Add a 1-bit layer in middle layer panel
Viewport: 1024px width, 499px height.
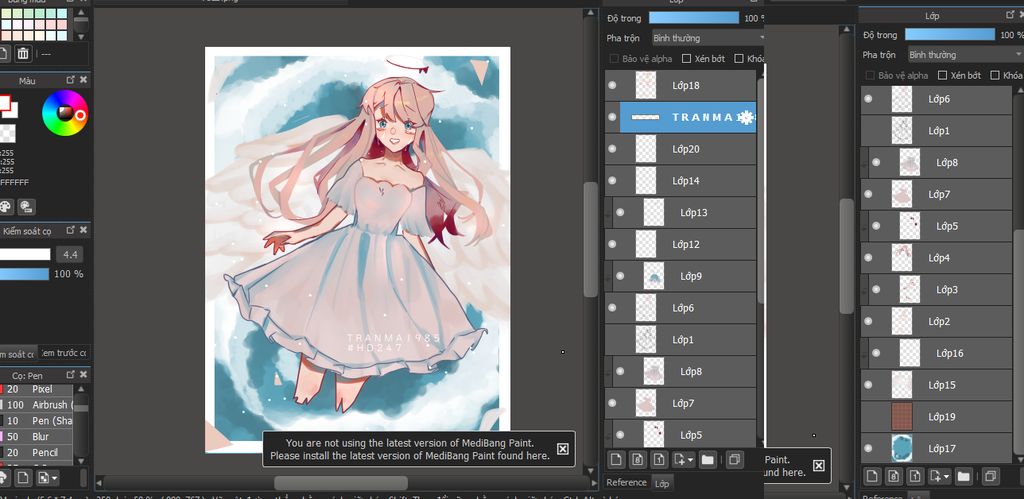click(x=659, y=460)
